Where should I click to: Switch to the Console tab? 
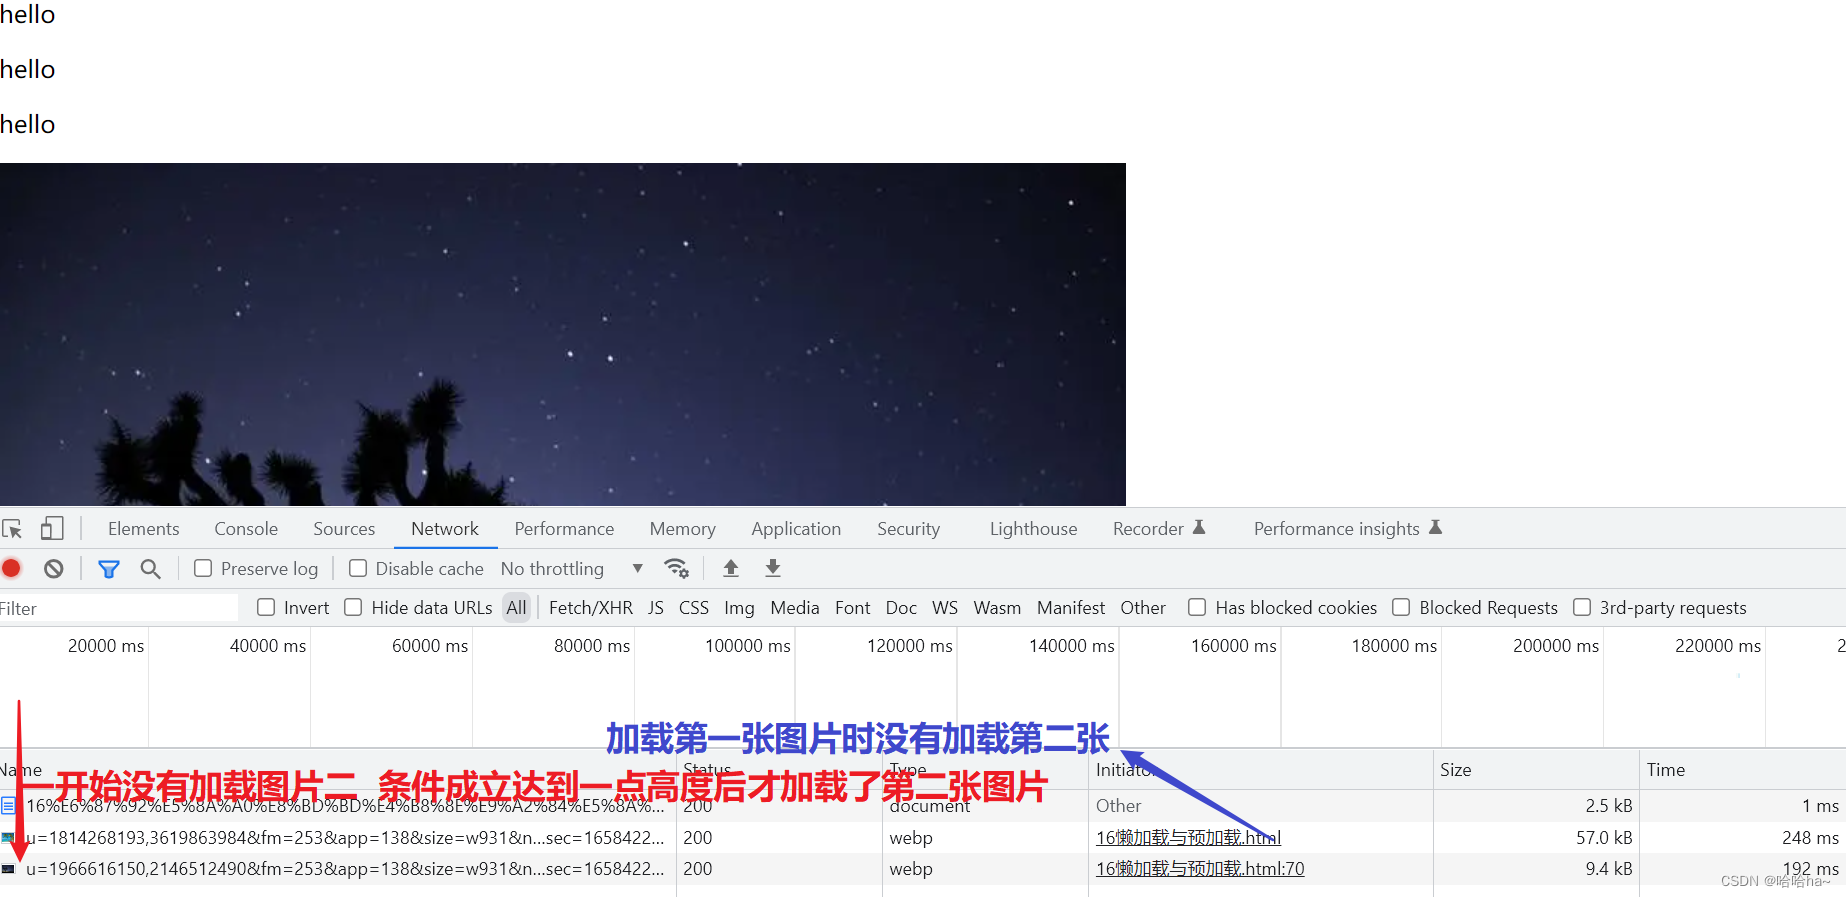[x=246, y=528]
